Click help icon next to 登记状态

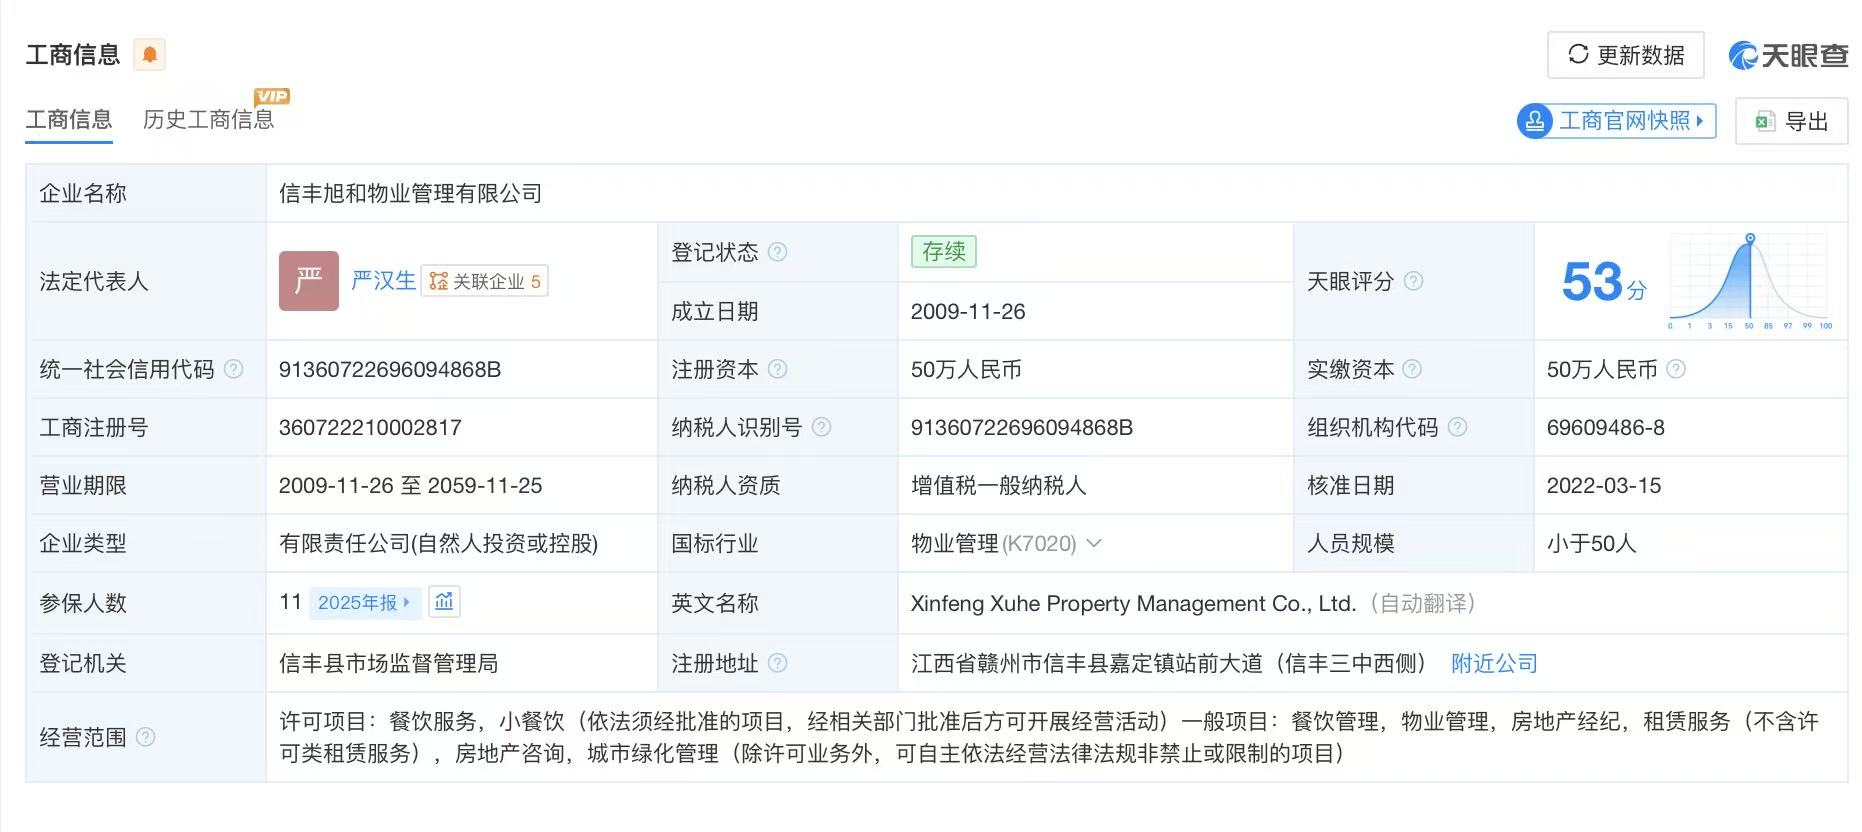tap(777, 252)
